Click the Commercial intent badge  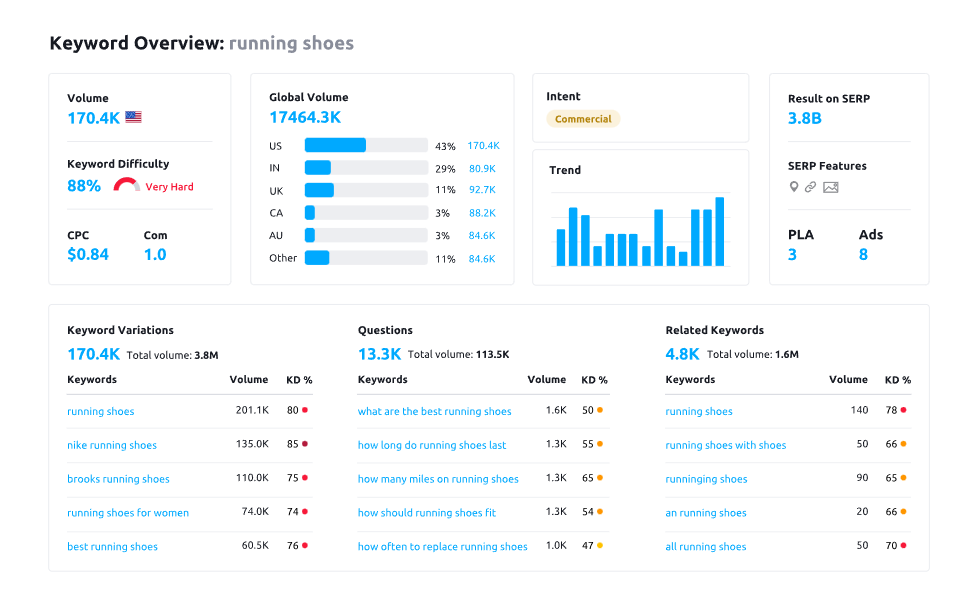[583, 118]
